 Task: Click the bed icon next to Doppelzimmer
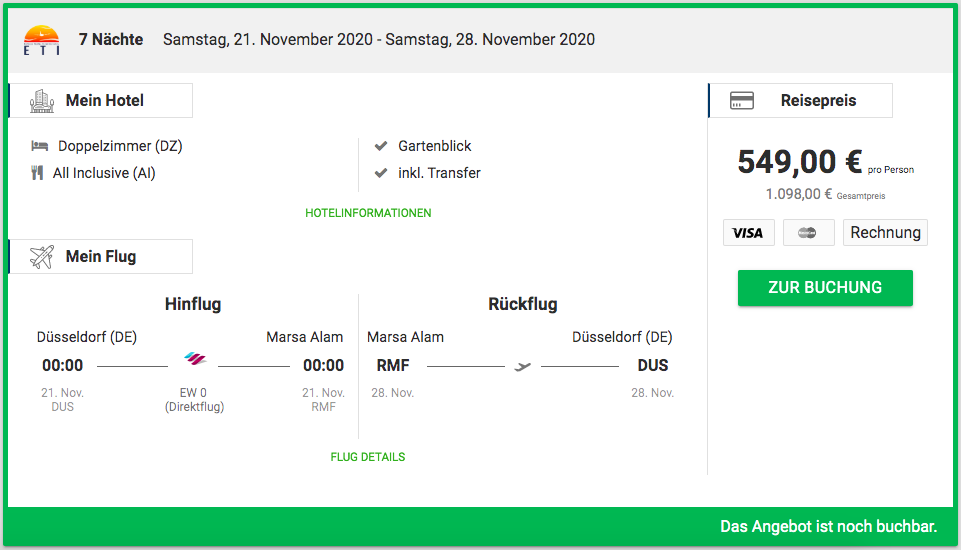coord(40,146)
